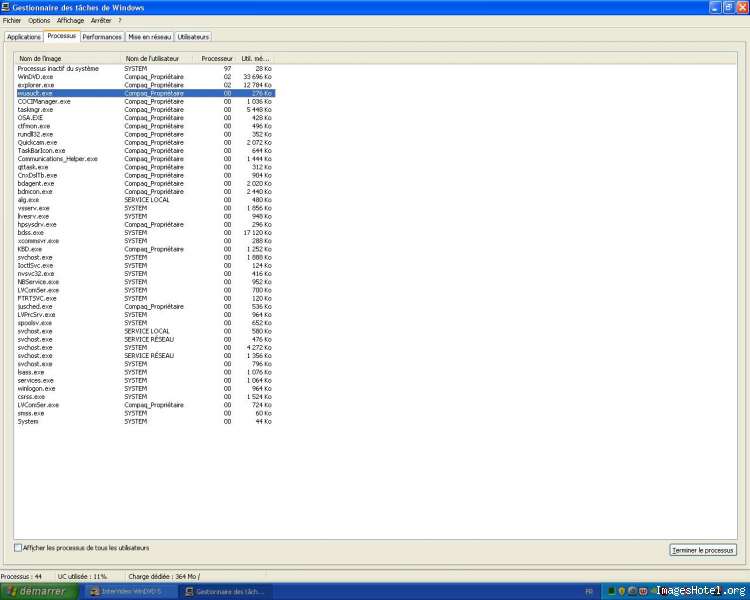Select the Processus tab
Viewport: 750px width, 600px height.
62,36
